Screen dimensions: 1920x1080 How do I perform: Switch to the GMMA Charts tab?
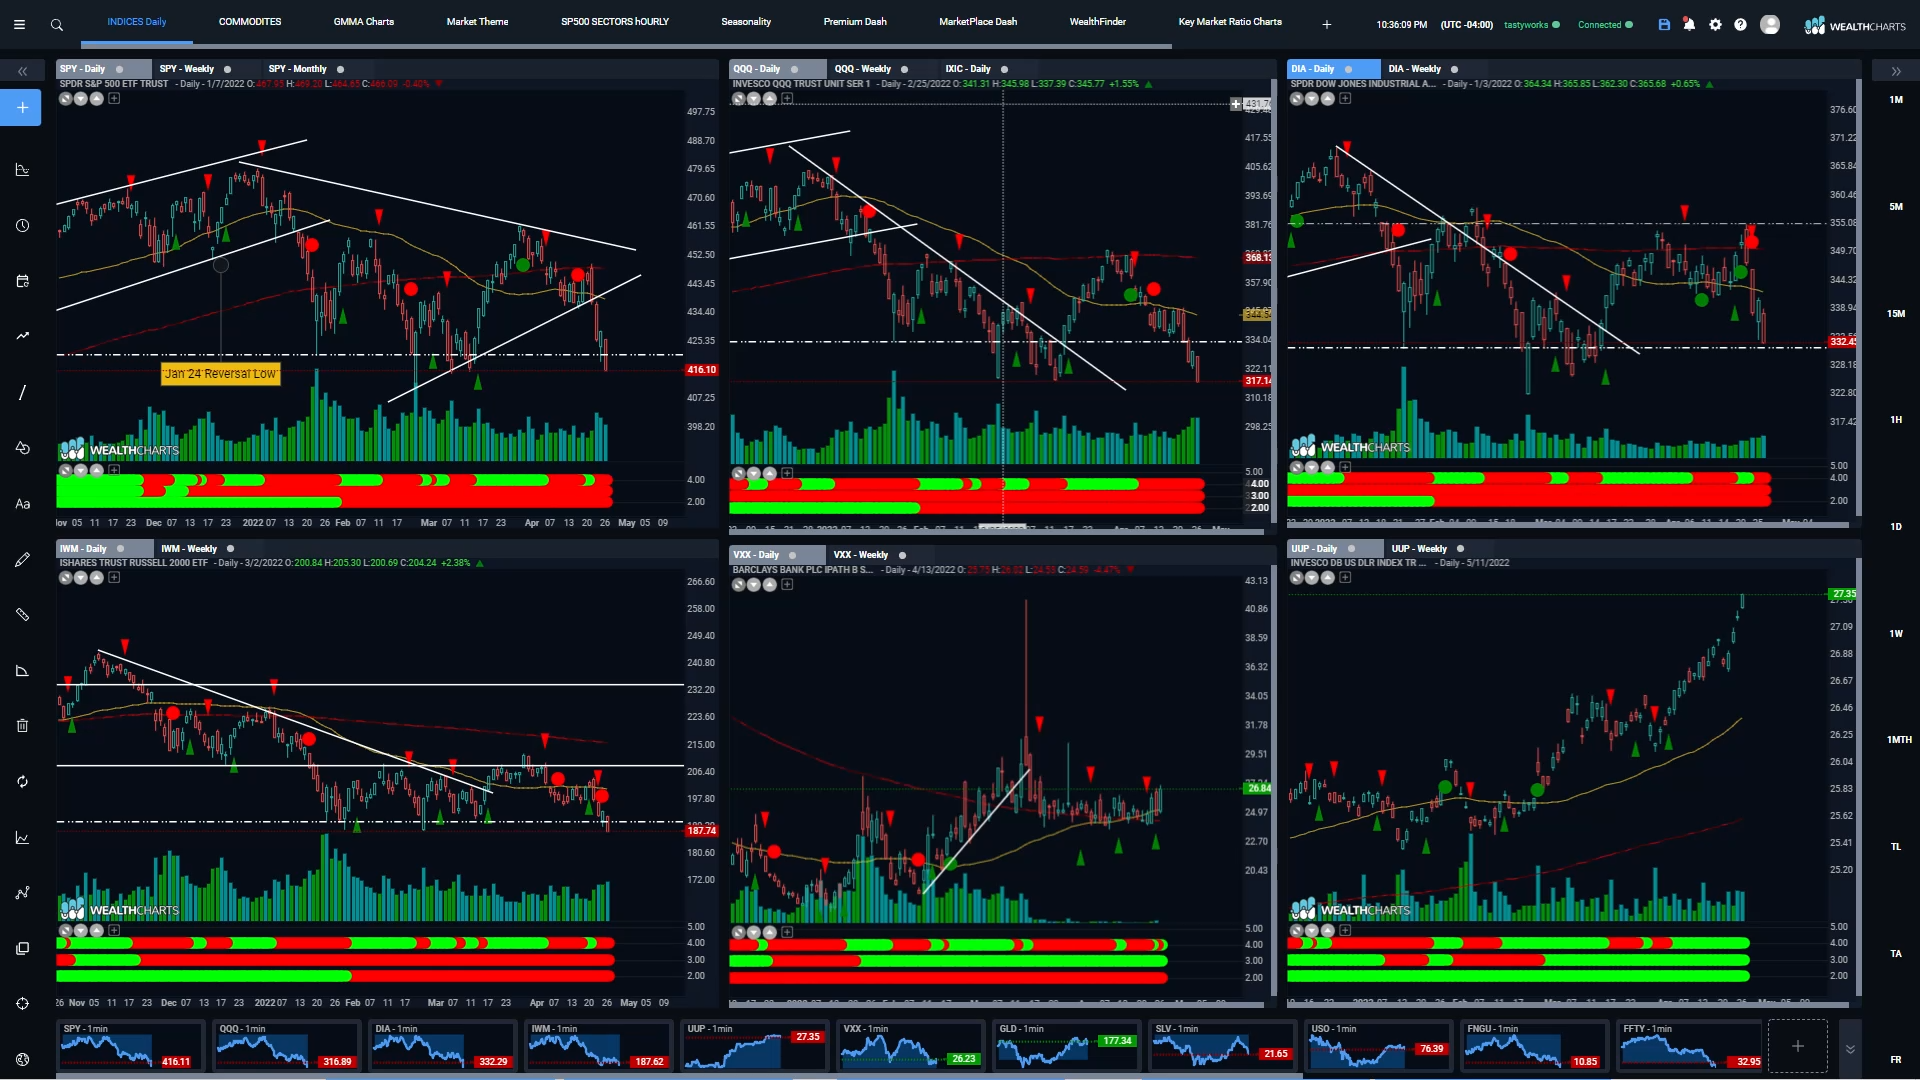[364, 22]
